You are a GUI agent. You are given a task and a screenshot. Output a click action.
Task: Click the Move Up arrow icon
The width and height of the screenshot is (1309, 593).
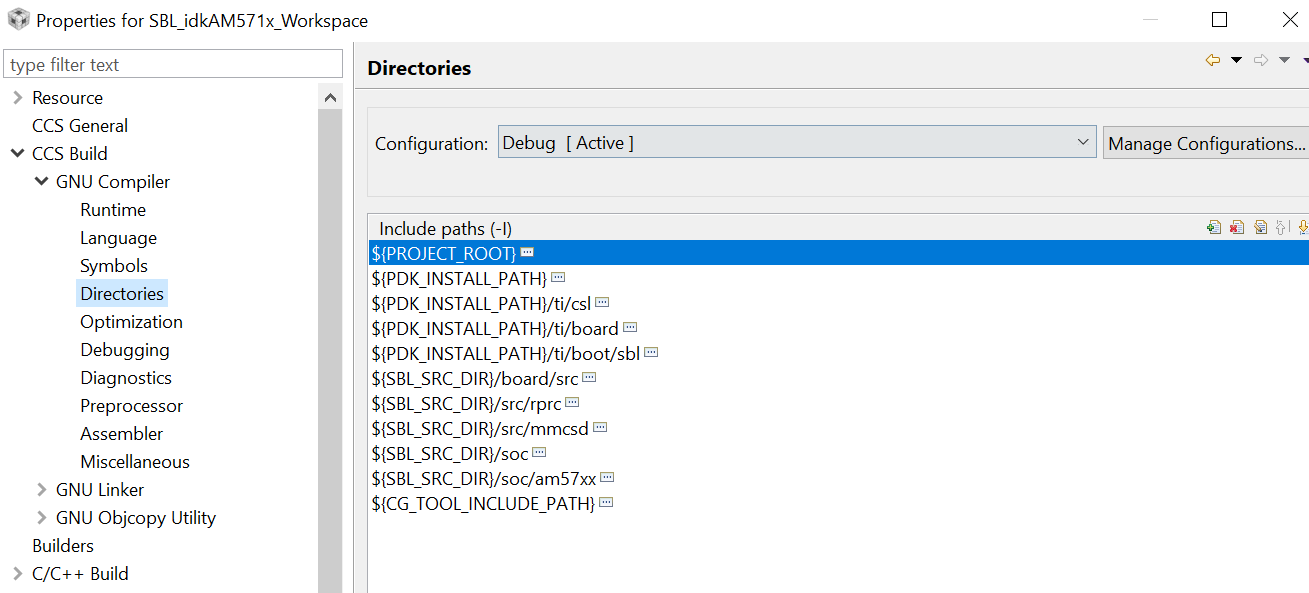[x=1282, y=228]
